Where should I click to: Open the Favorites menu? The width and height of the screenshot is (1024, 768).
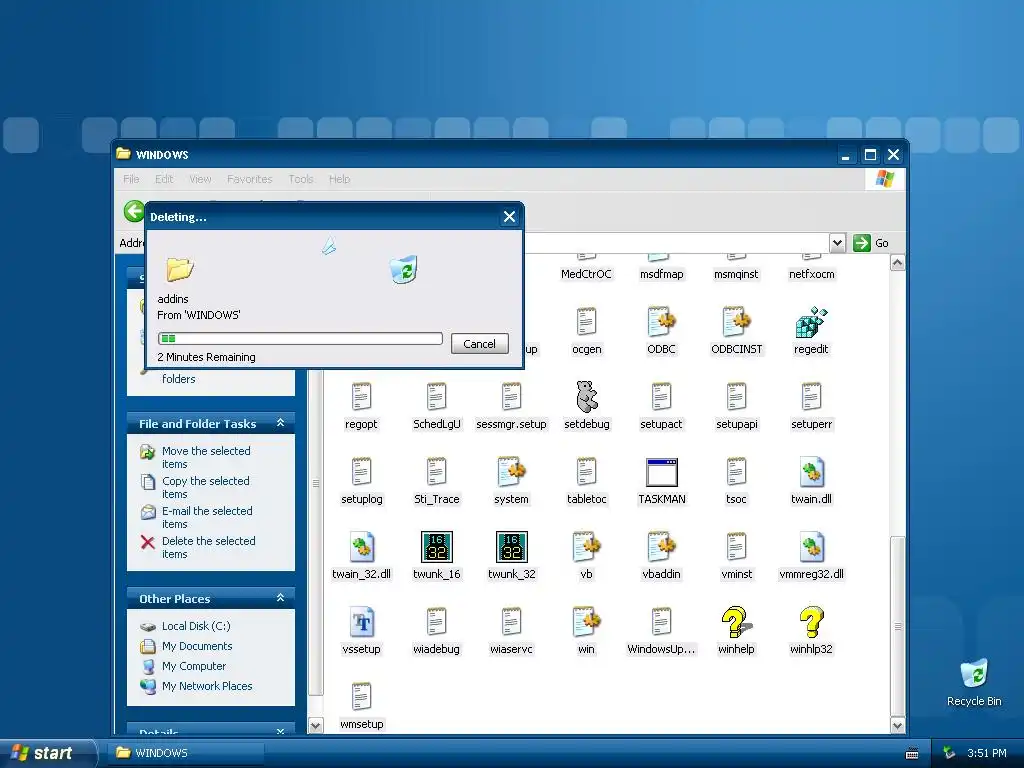coord(249,179)
